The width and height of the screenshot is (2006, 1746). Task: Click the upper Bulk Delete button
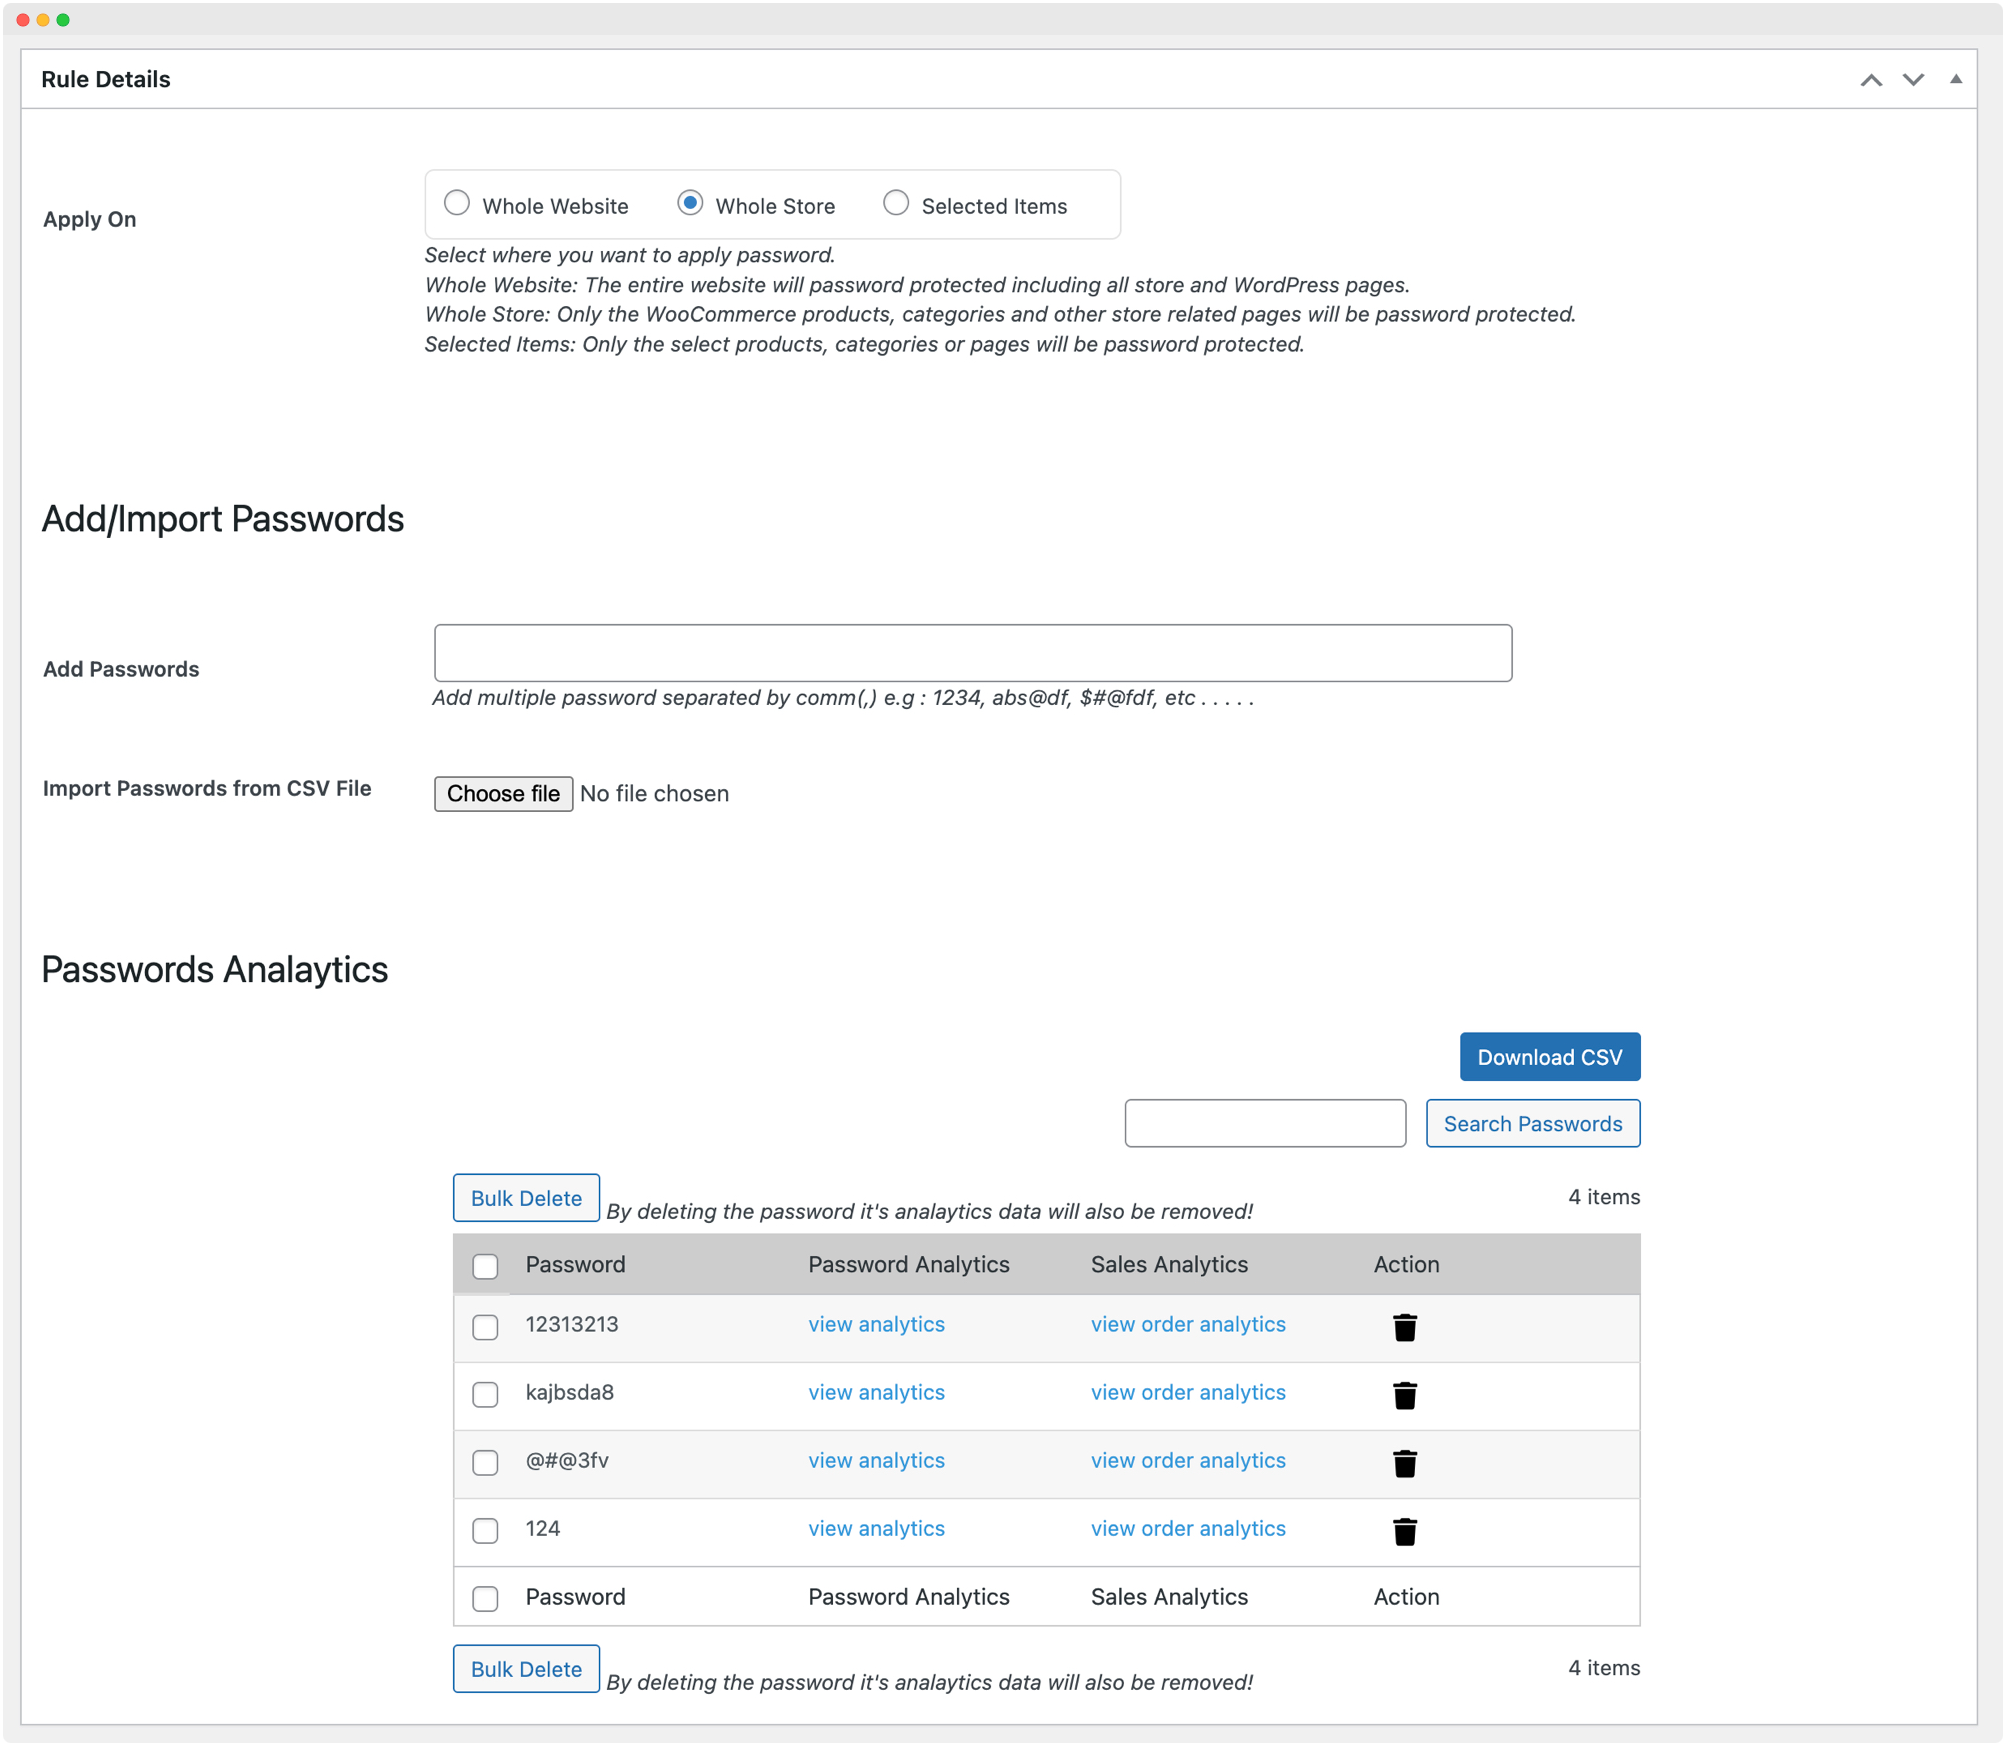pyautogui.click(x=525, y=1197)
